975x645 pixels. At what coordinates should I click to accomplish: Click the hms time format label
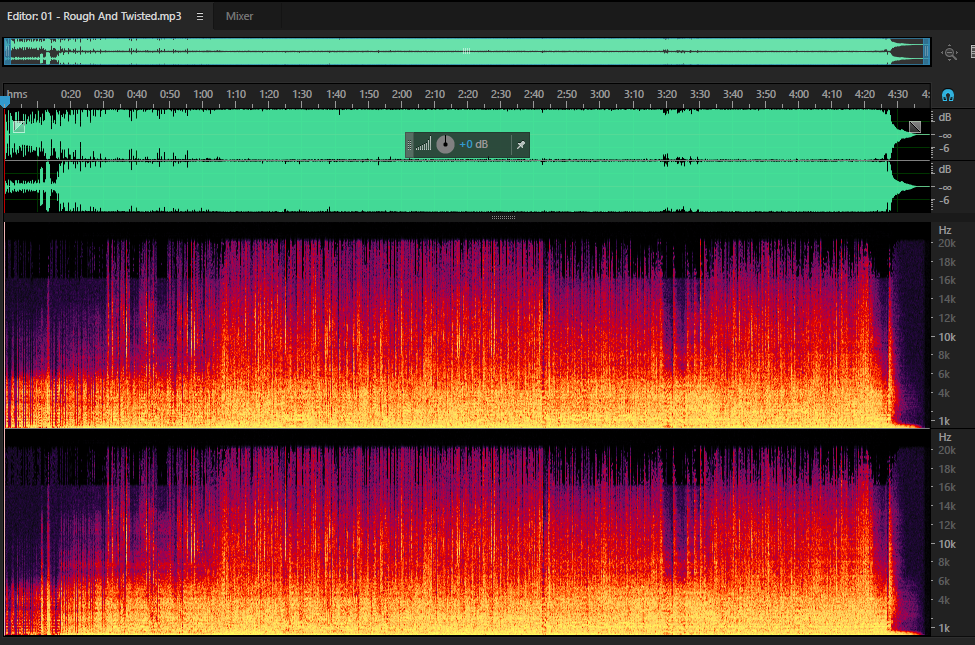[17, 94]
